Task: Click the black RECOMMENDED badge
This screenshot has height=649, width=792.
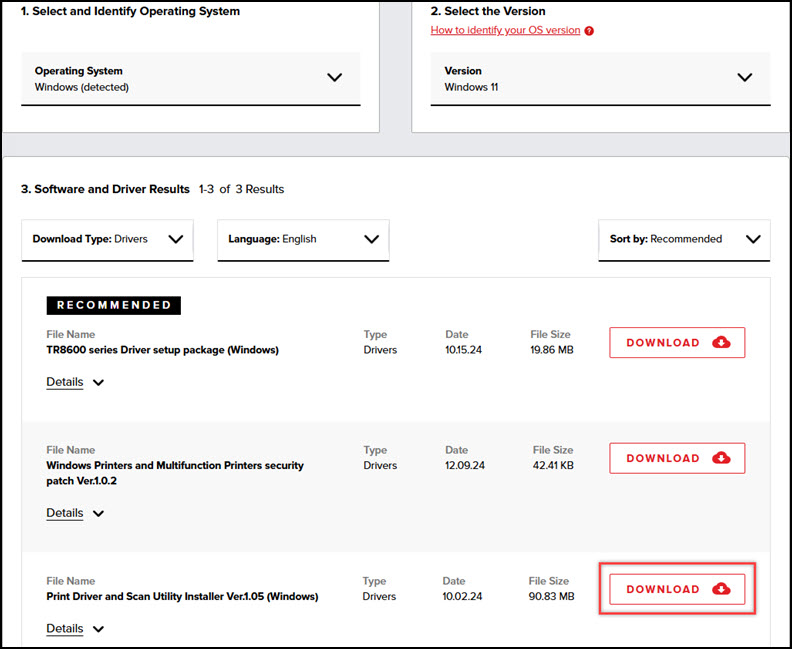Action: click(114, 305)
